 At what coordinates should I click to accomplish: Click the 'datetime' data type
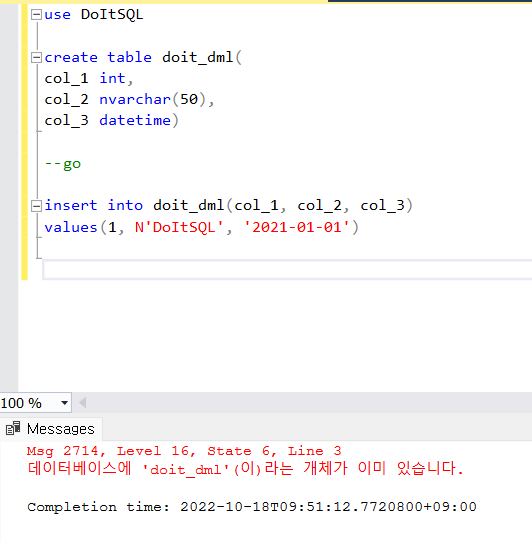click(x=135, y=121)
